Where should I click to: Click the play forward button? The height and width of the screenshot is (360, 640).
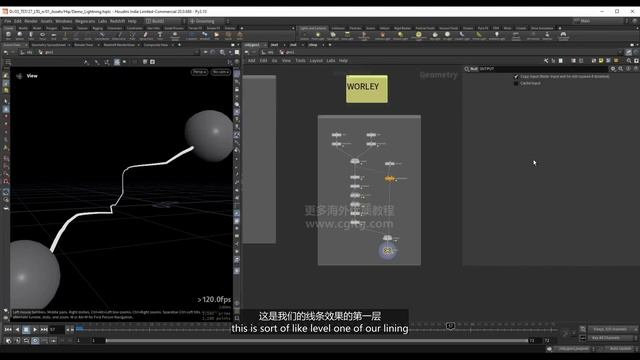pyautogui.click(x=35, y=329)
